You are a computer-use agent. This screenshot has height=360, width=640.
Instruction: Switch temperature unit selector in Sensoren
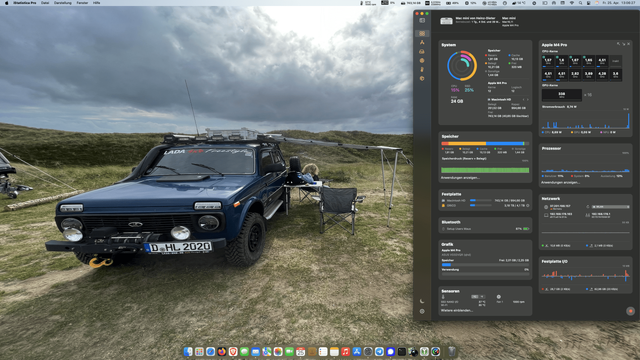(478, 297)
